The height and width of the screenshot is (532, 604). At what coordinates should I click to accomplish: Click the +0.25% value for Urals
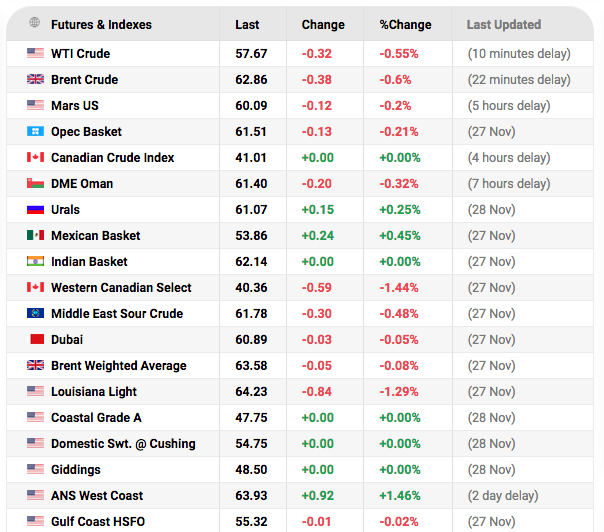[400, 210]
